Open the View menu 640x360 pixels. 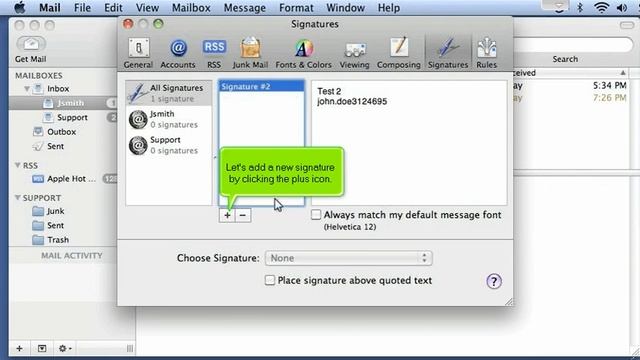(147, 7)
